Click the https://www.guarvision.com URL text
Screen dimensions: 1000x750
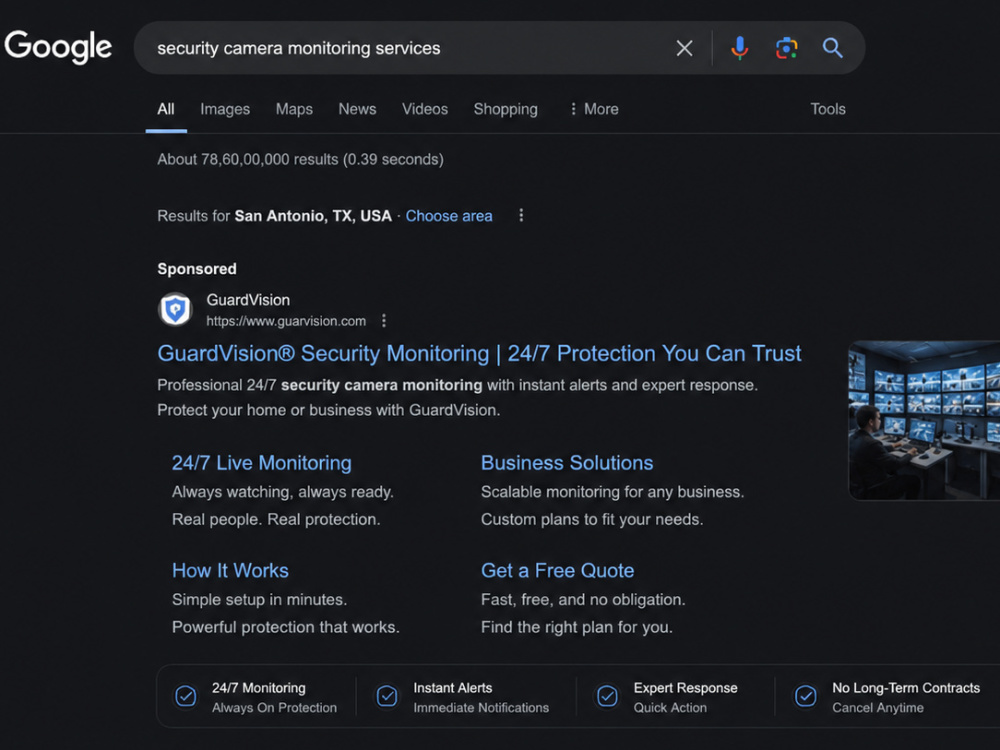click(x=286, y=321)
